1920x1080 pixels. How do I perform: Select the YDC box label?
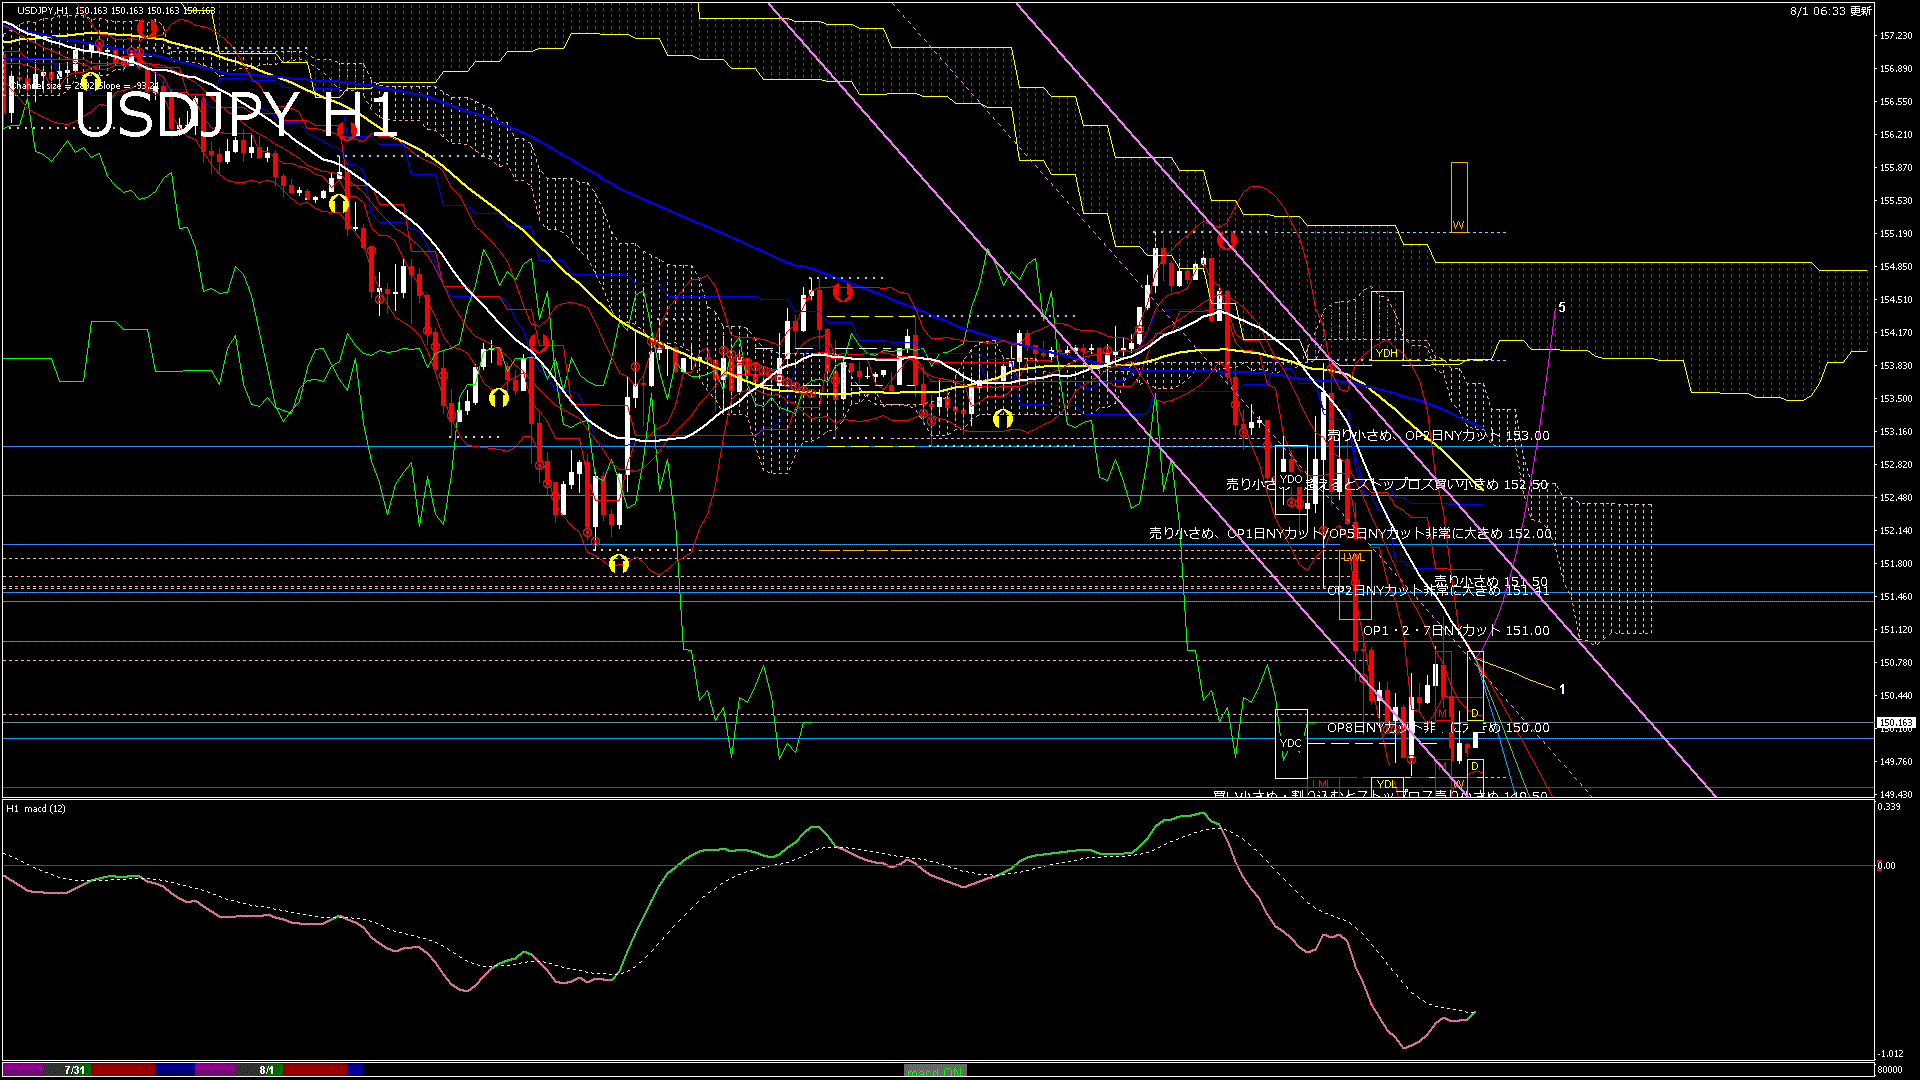(1291, 743)
